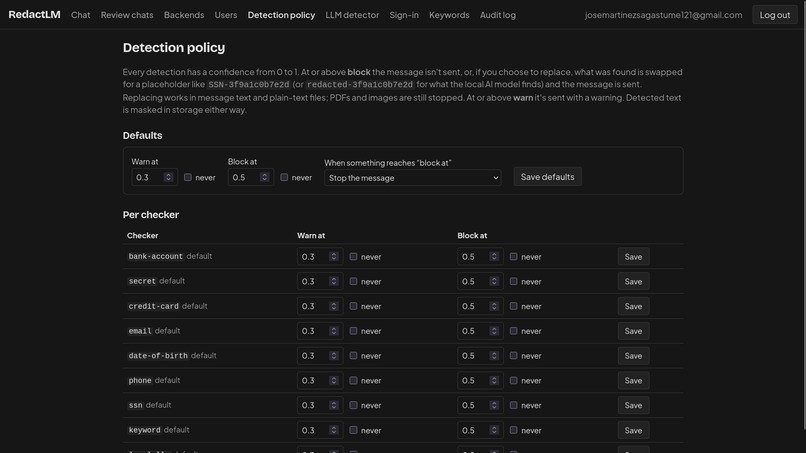The image size is (806, 453).
Task: Open the Audit log page
Action: [498, 15]
